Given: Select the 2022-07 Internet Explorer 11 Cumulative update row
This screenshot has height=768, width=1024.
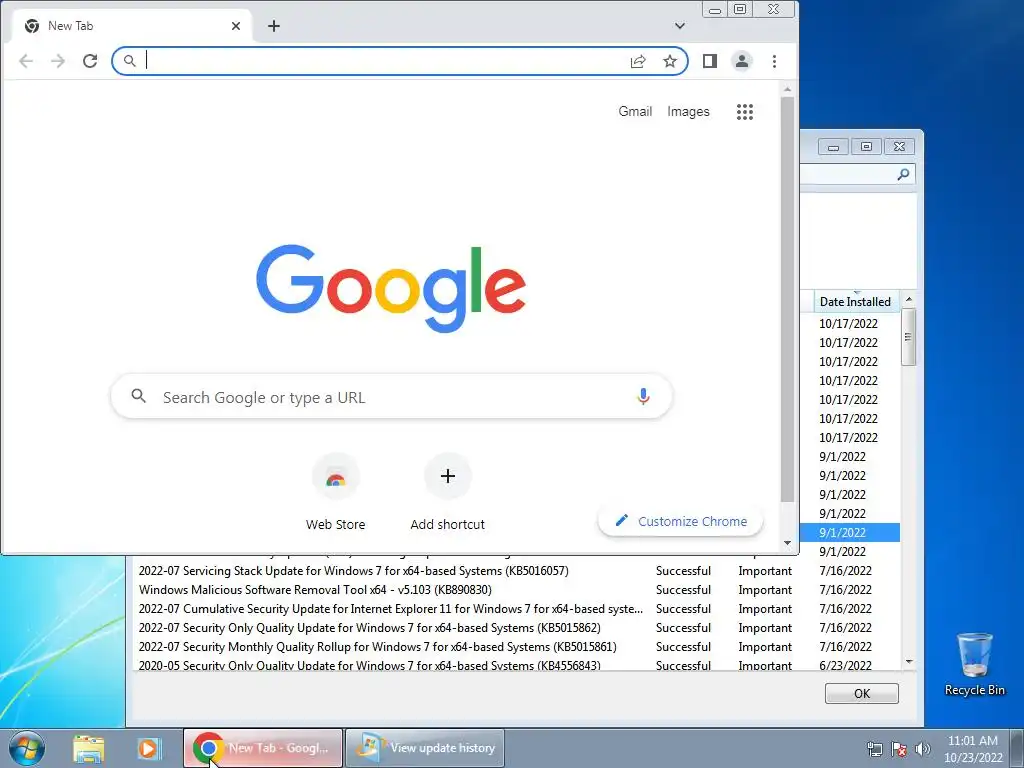Looking at the screenshot, I should (516, 609).
